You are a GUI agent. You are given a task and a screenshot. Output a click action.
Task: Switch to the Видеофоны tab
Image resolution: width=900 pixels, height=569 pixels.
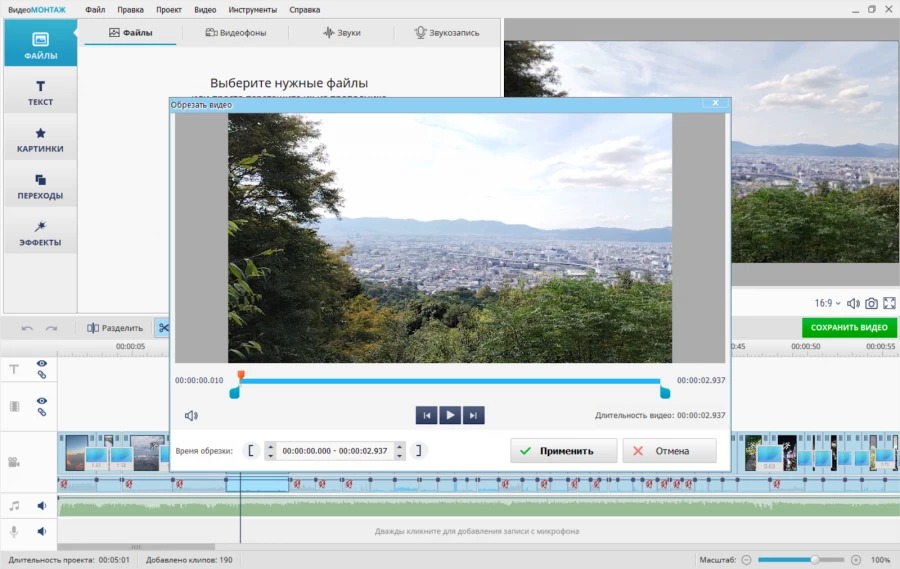coord(236,33)
